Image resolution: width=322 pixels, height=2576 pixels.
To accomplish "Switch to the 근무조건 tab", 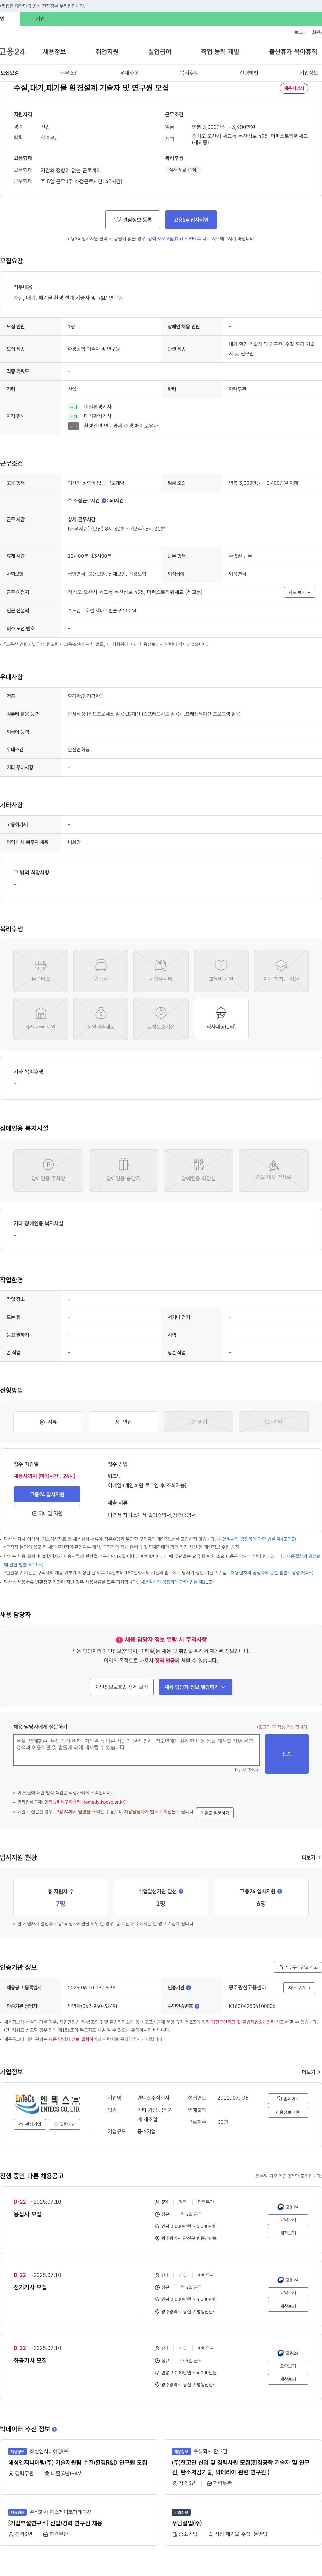I will pos(69,73).
